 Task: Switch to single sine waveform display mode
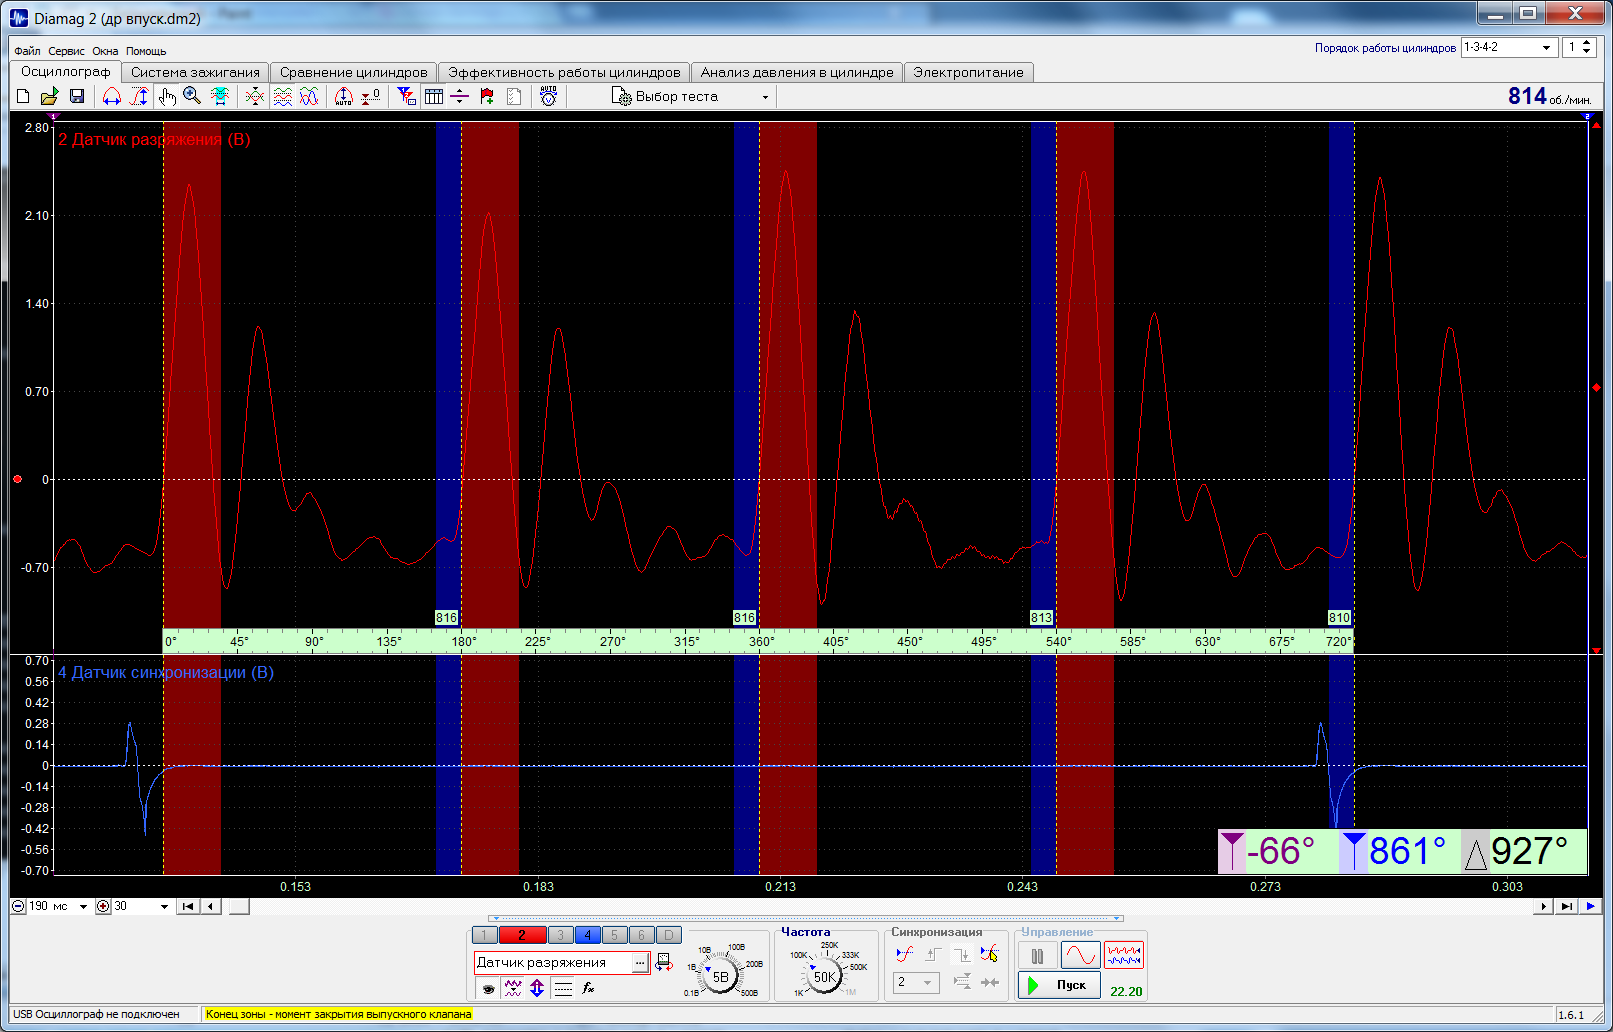pos(1081,956)
